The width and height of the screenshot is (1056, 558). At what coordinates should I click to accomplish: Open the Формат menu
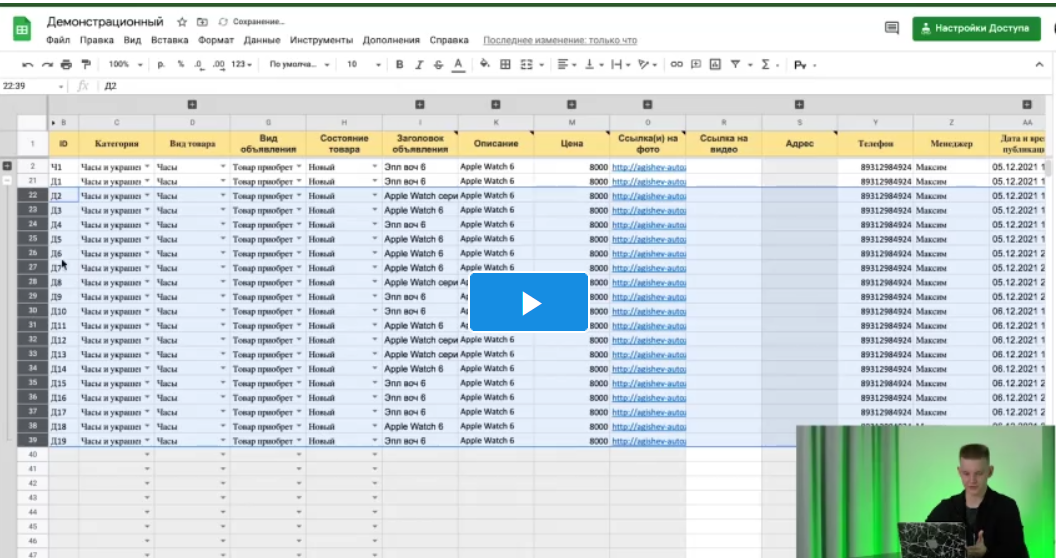pyautogui.click(x=216, y=40)
